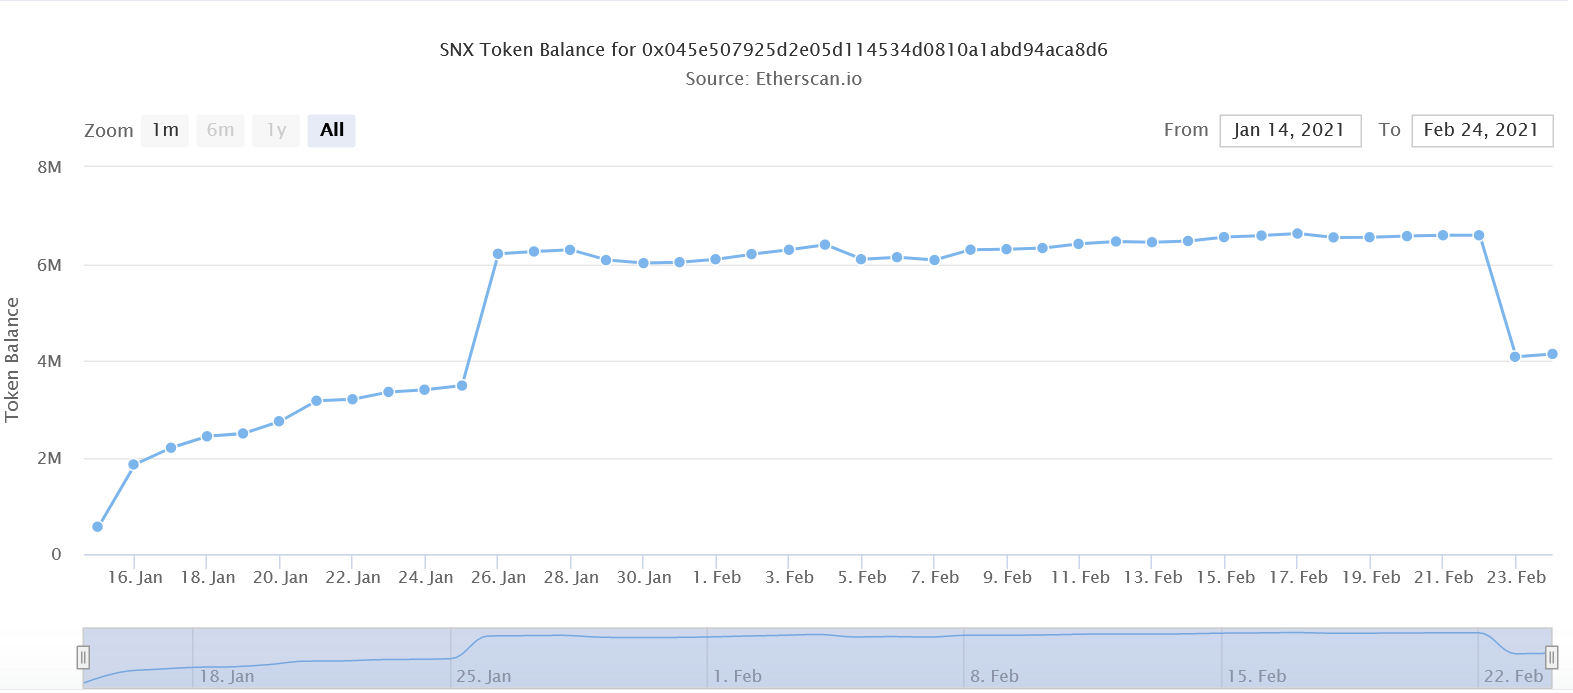
Task: Click 8. Feb label in navigator
Action: pyautogui.click(x=994, y=677)
